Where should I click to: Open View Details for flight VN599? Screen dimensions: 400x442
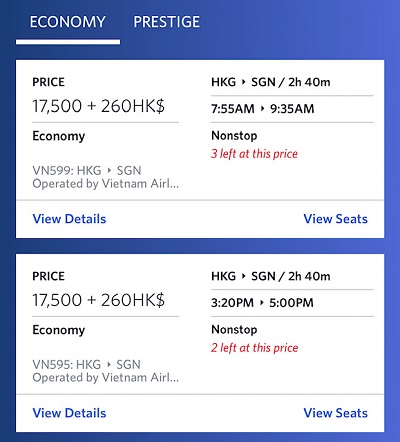[69, 219]
